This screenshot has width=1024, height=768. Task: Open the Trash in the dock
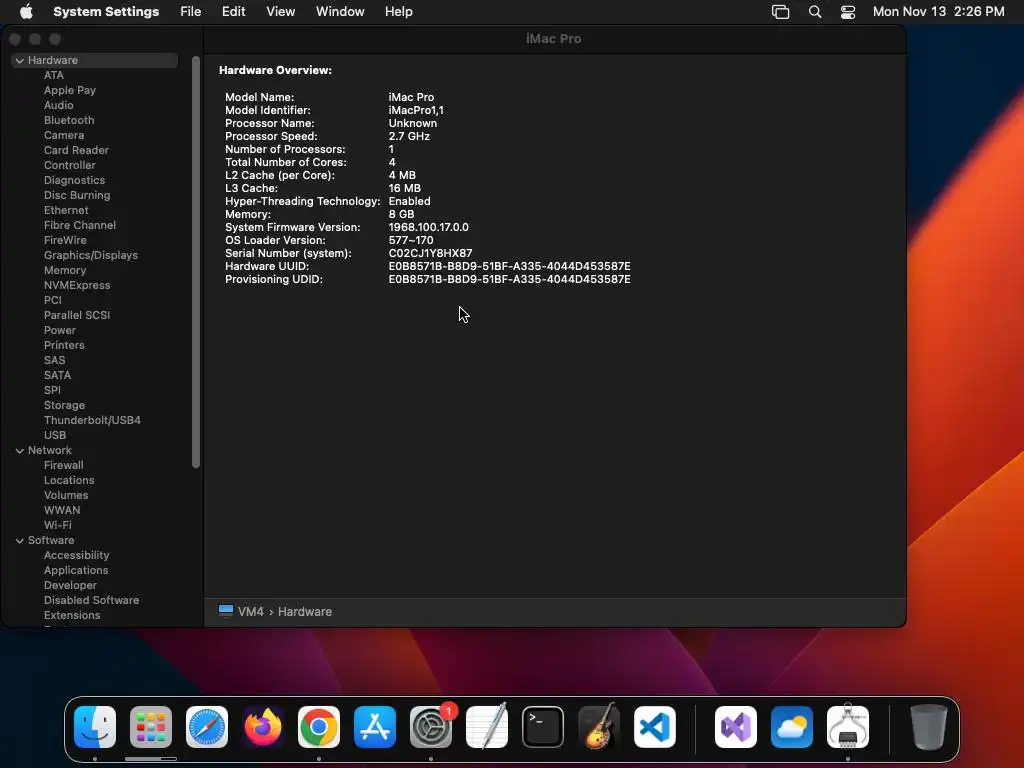pos(929,727)
